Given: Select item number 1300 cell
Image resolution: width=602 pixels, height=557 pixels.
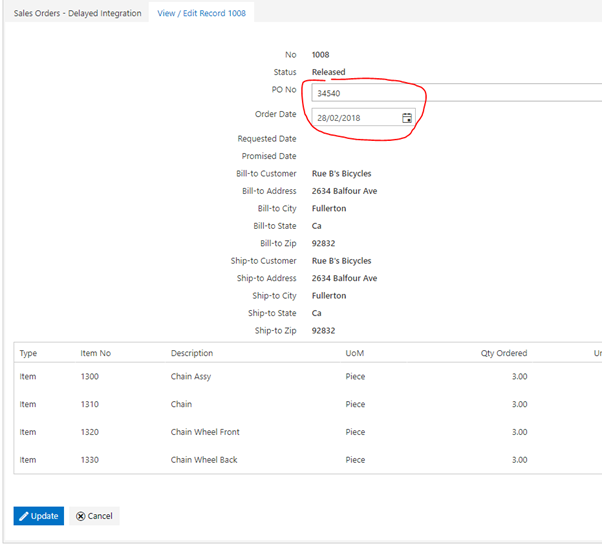Looking at the screenshot, I should [x=90, y=377].
